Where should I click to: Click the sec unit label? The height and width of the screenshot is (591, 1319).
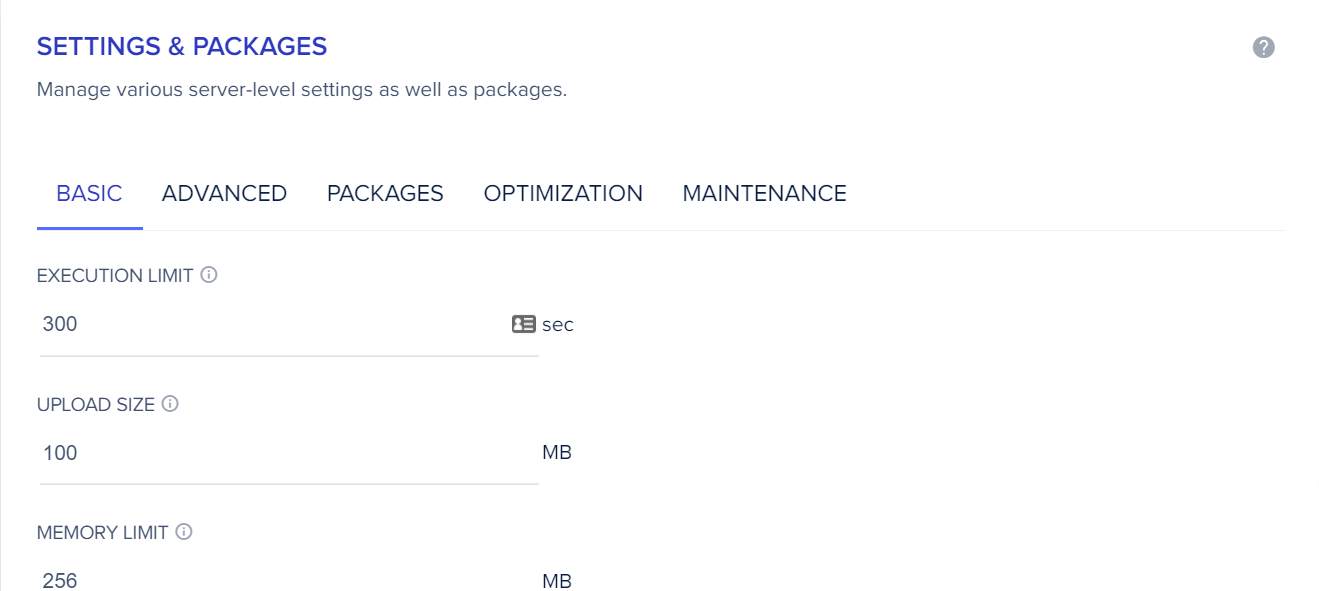tap(558, 325)
